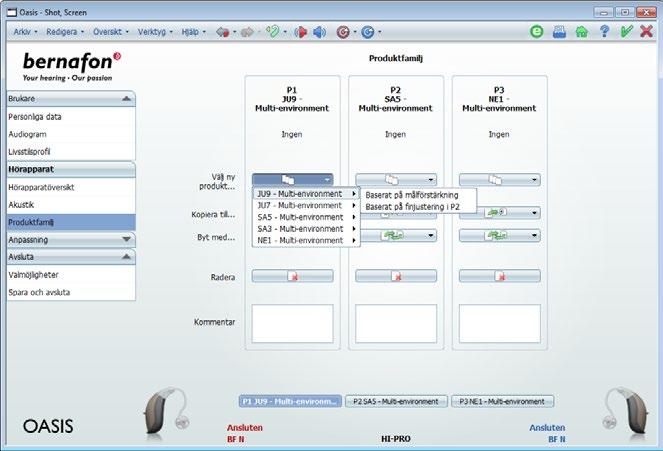
Task: Click P1 Radera delete button
Action: pyautogui.click(x=292, y=276)
